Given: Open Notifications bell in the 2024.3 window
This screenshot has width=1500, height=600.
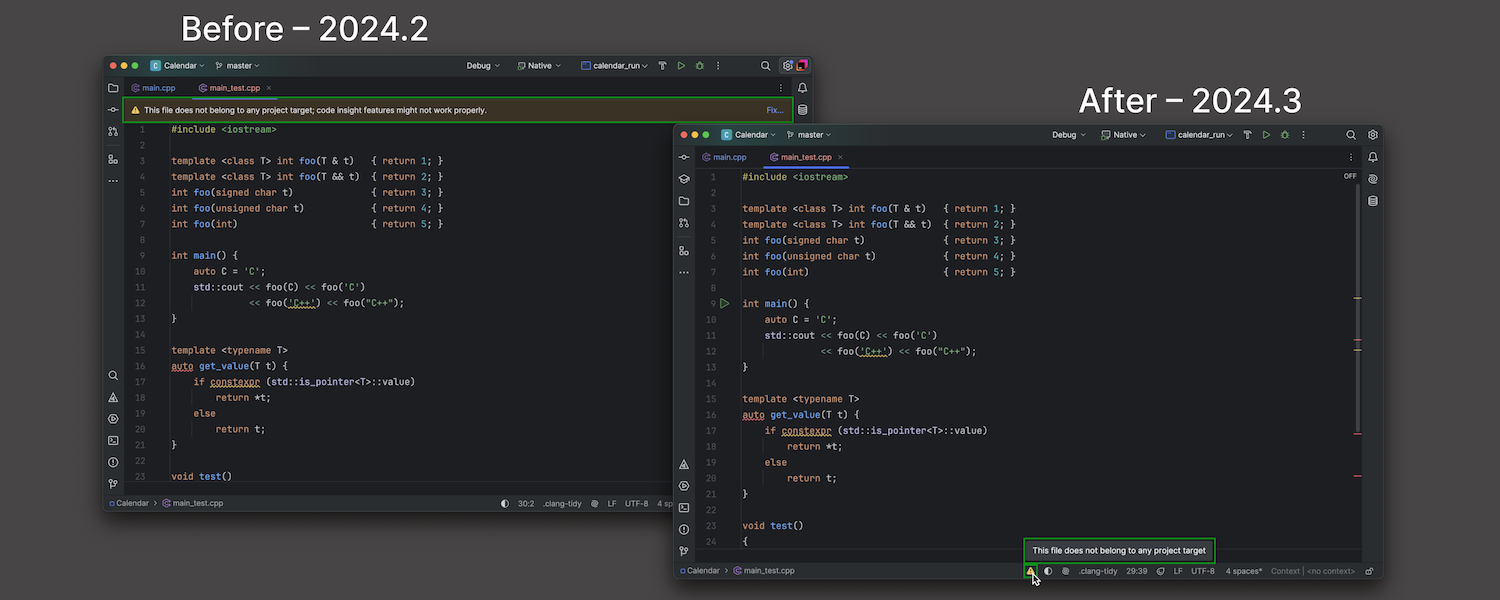Looking at the screenshot, I should tap(1373, 157).
